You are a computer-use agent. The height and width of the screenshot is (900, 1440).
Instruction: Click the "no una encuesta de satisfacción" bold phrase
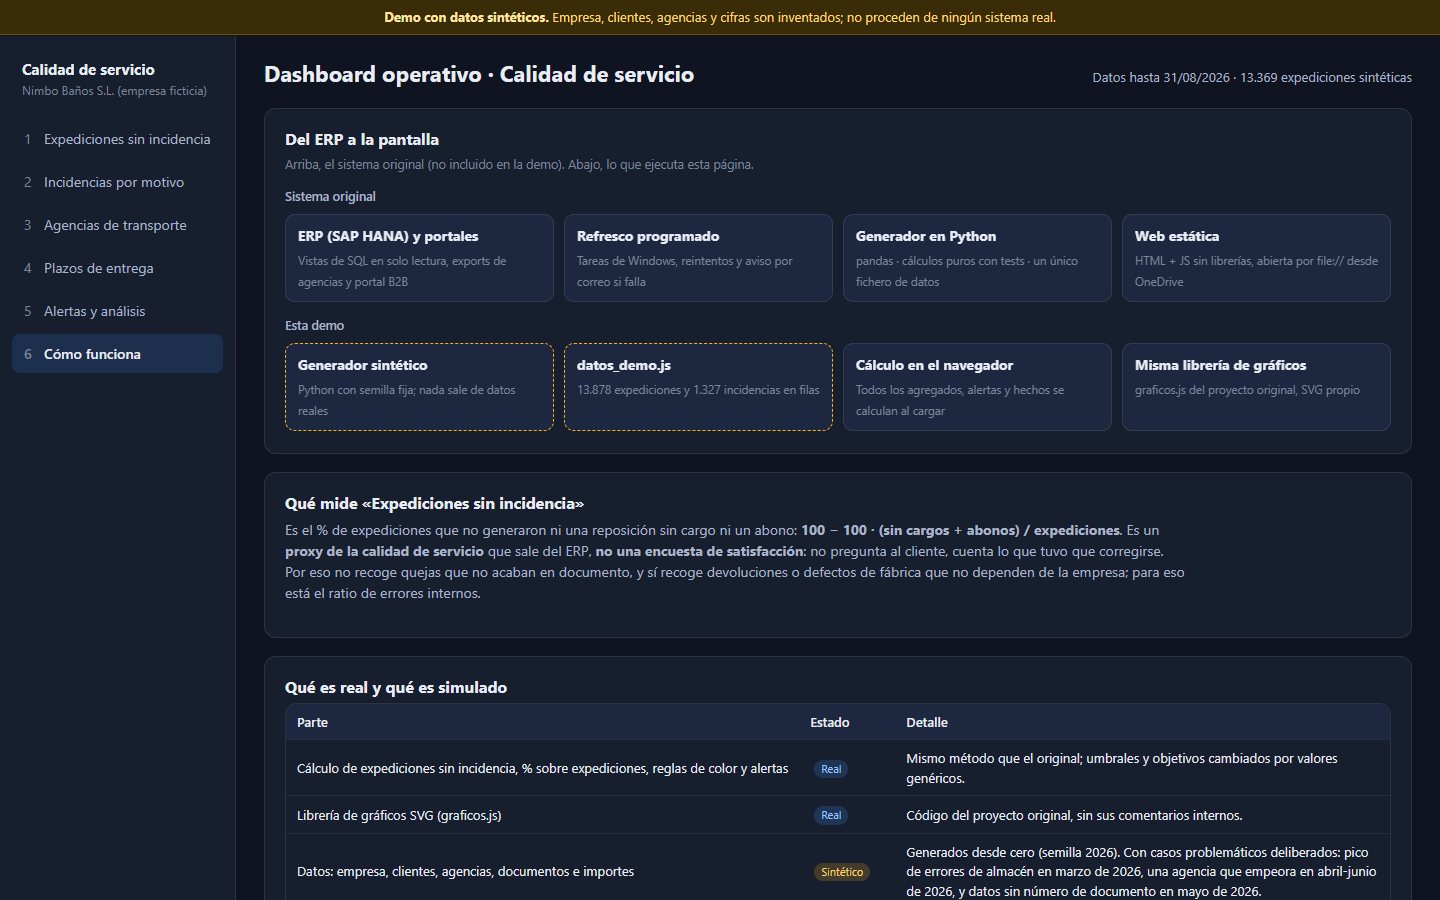coord(699,551)
